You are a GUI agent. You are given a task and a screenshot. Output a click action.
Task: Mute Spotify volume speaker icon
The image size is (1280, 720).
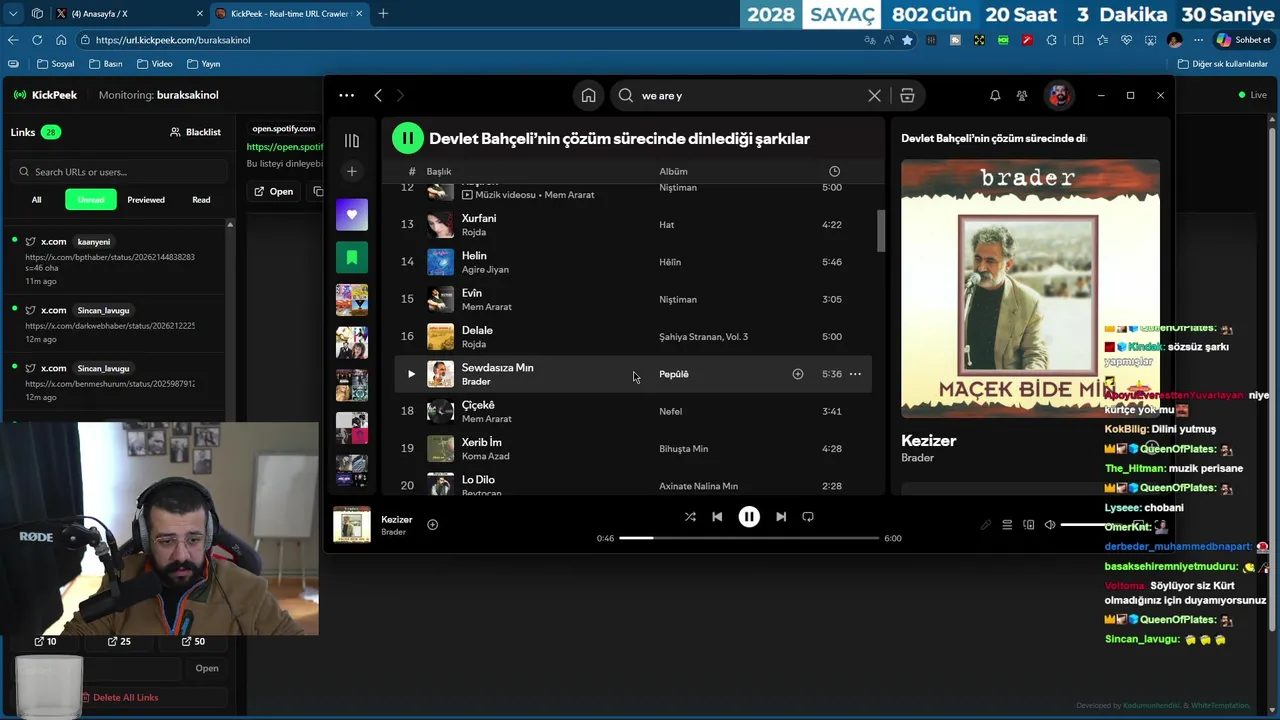[x=1050, y=525]
